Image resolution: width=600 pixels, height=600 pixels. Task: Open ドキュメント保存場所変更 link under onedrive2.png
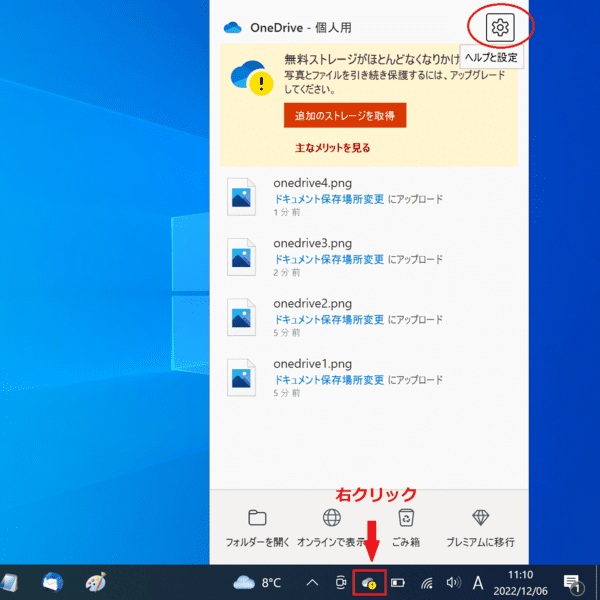pyautogui.click(x=329, y=319)
